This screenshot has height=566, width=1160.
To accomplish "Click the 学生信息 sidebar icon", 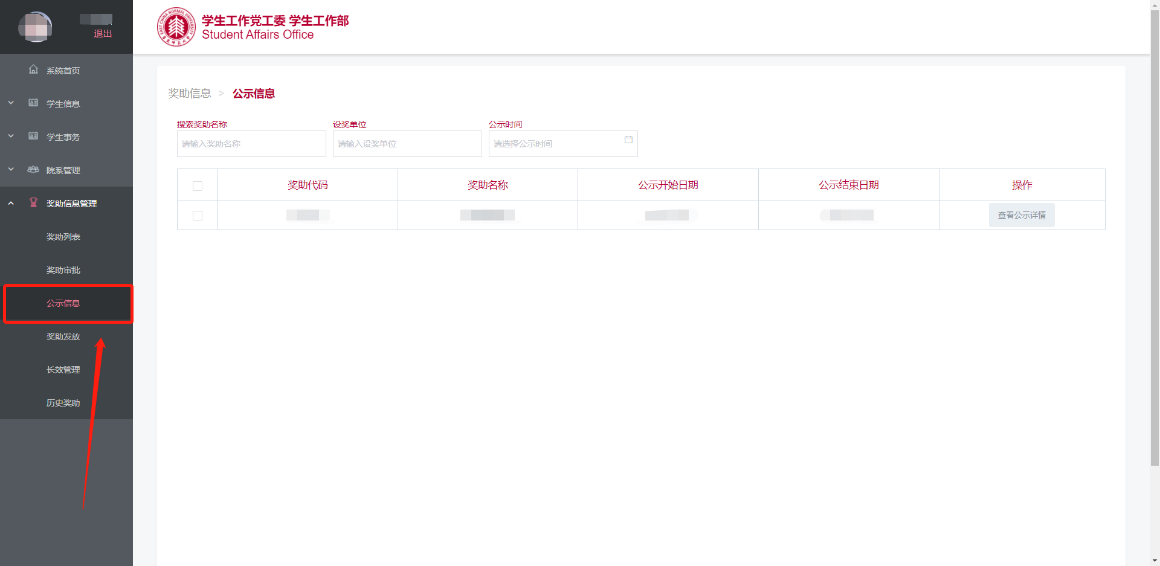I will 33,103.
